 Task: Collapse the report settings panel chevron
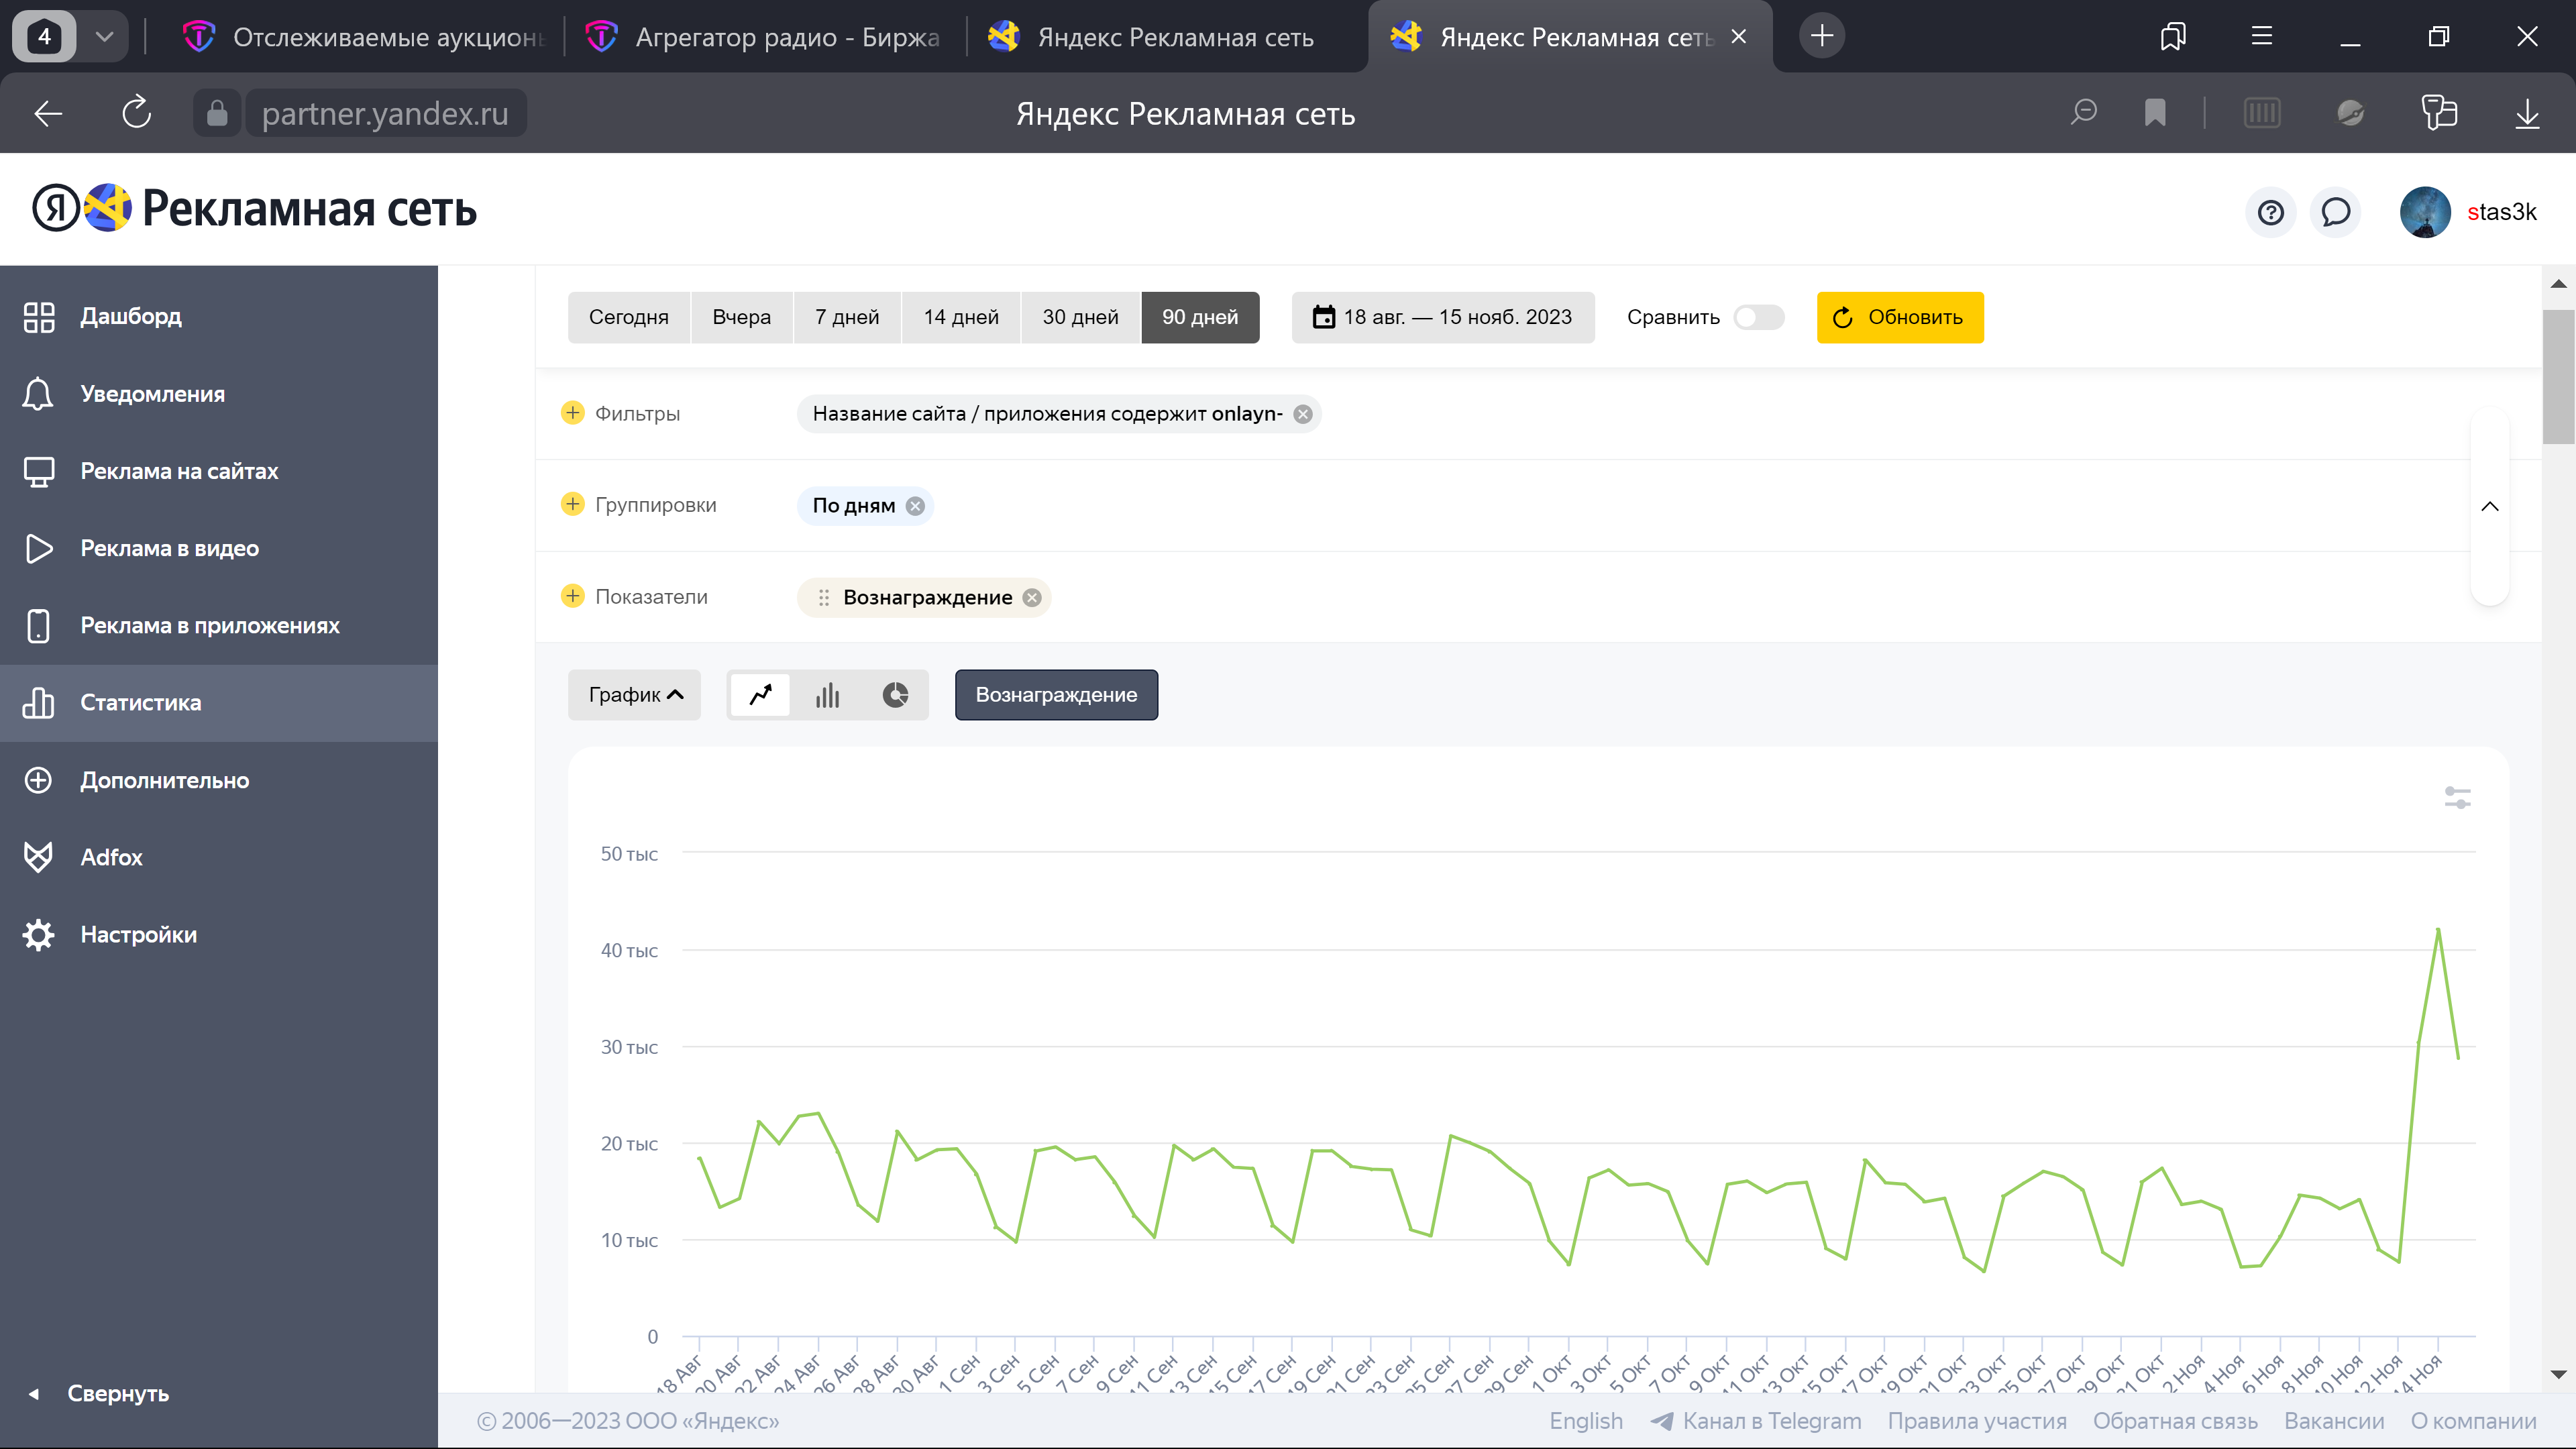coord(2489,506)
